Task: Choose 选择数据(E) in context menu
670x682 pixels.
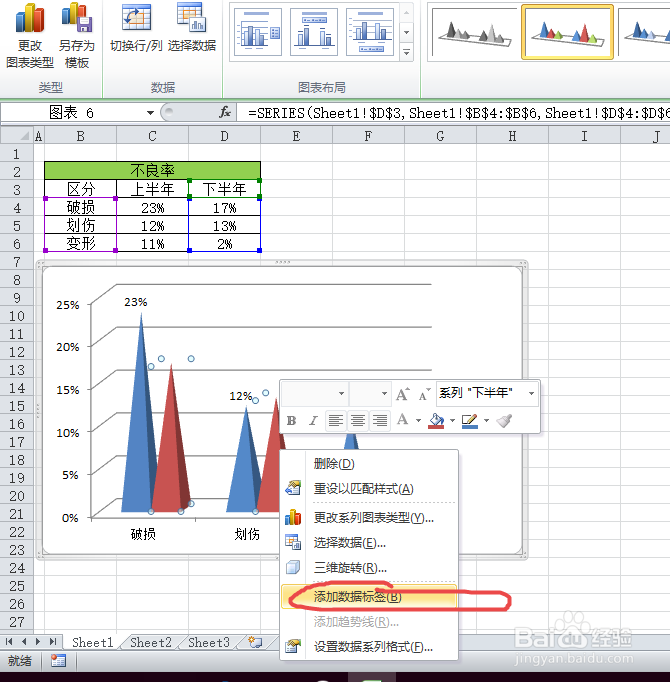Action: point(369,543)
